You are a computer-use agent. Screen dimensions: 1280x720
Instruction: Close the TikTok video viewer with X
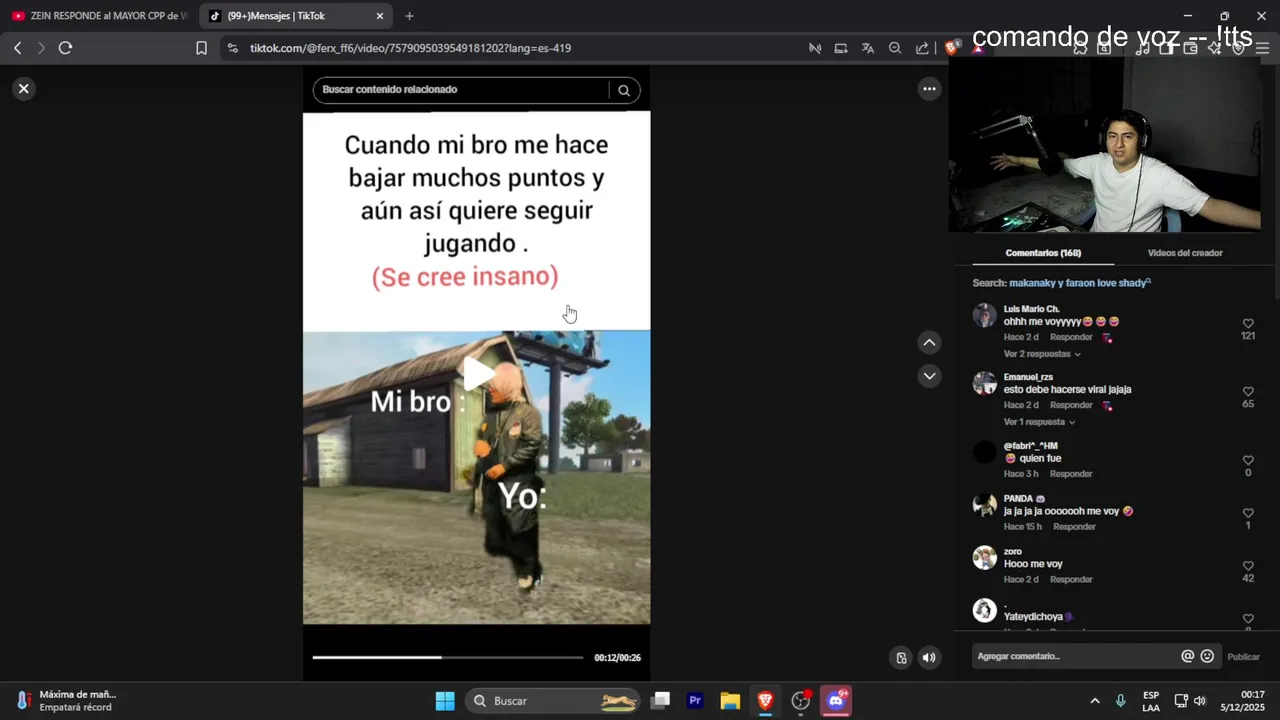(x=23, y=89)
